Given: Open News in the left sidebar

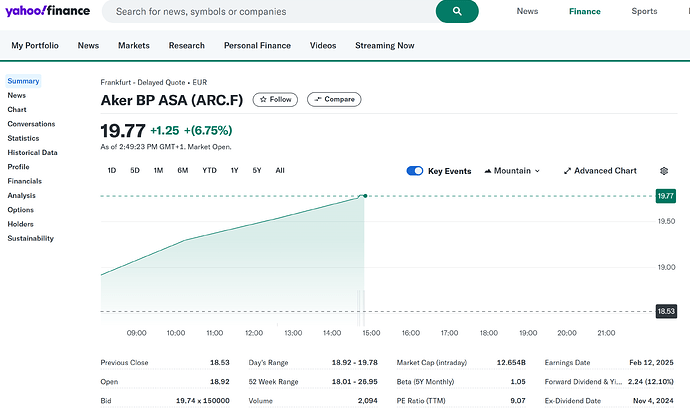Looking at the screenshot, I should [x=17, y=95].
